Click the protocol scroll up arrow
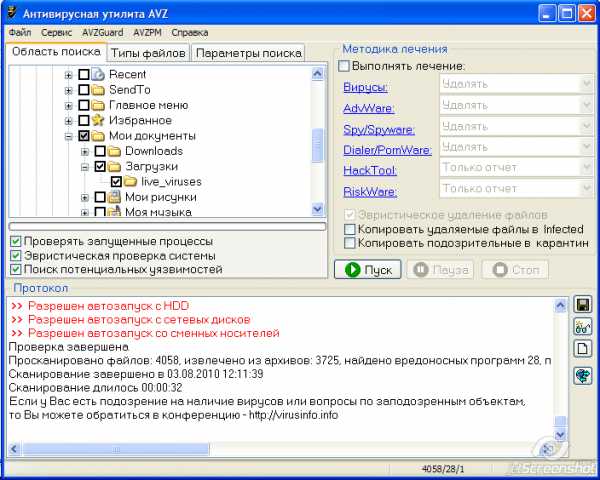 point(560,305)
